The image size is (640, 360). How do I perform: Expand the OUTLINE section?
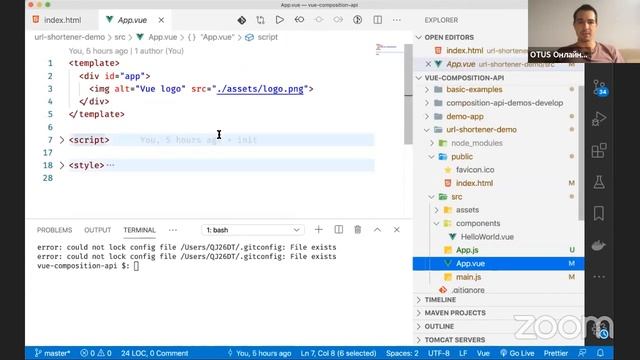tap(439, 327)
